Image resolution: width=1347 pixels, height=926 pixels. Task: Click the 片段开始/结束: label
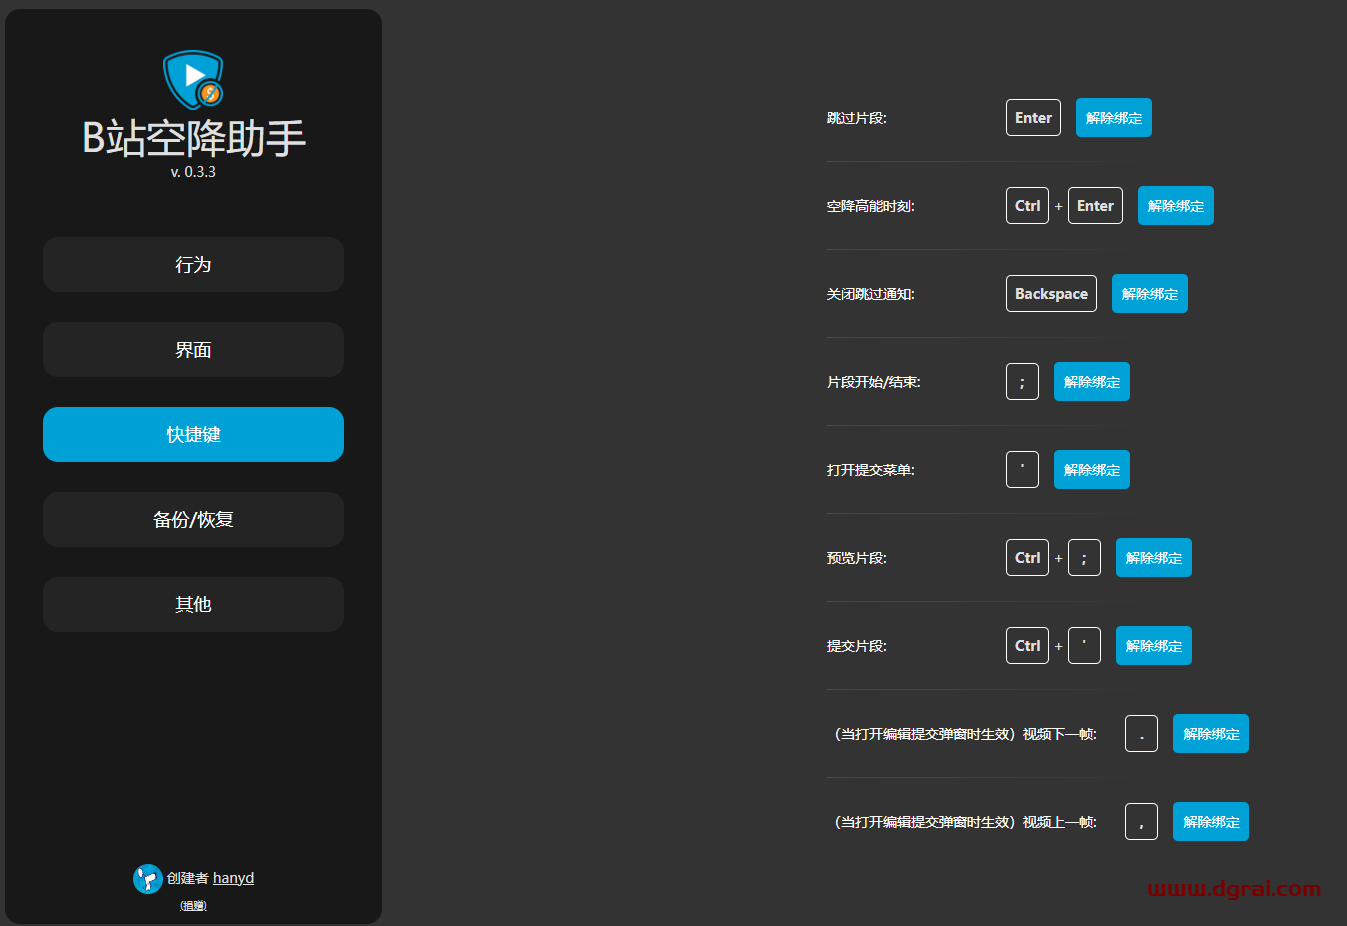tap(874, 382)
